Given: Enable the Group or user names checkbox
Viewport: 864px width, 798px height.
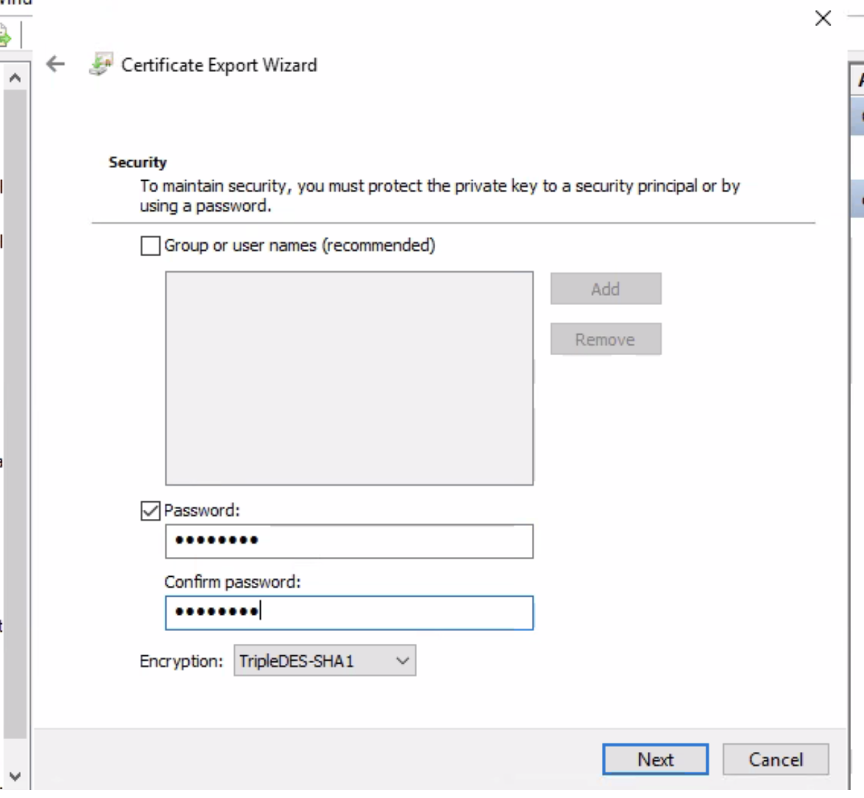Looking at the screenshot, I should (x=151, y=246).
